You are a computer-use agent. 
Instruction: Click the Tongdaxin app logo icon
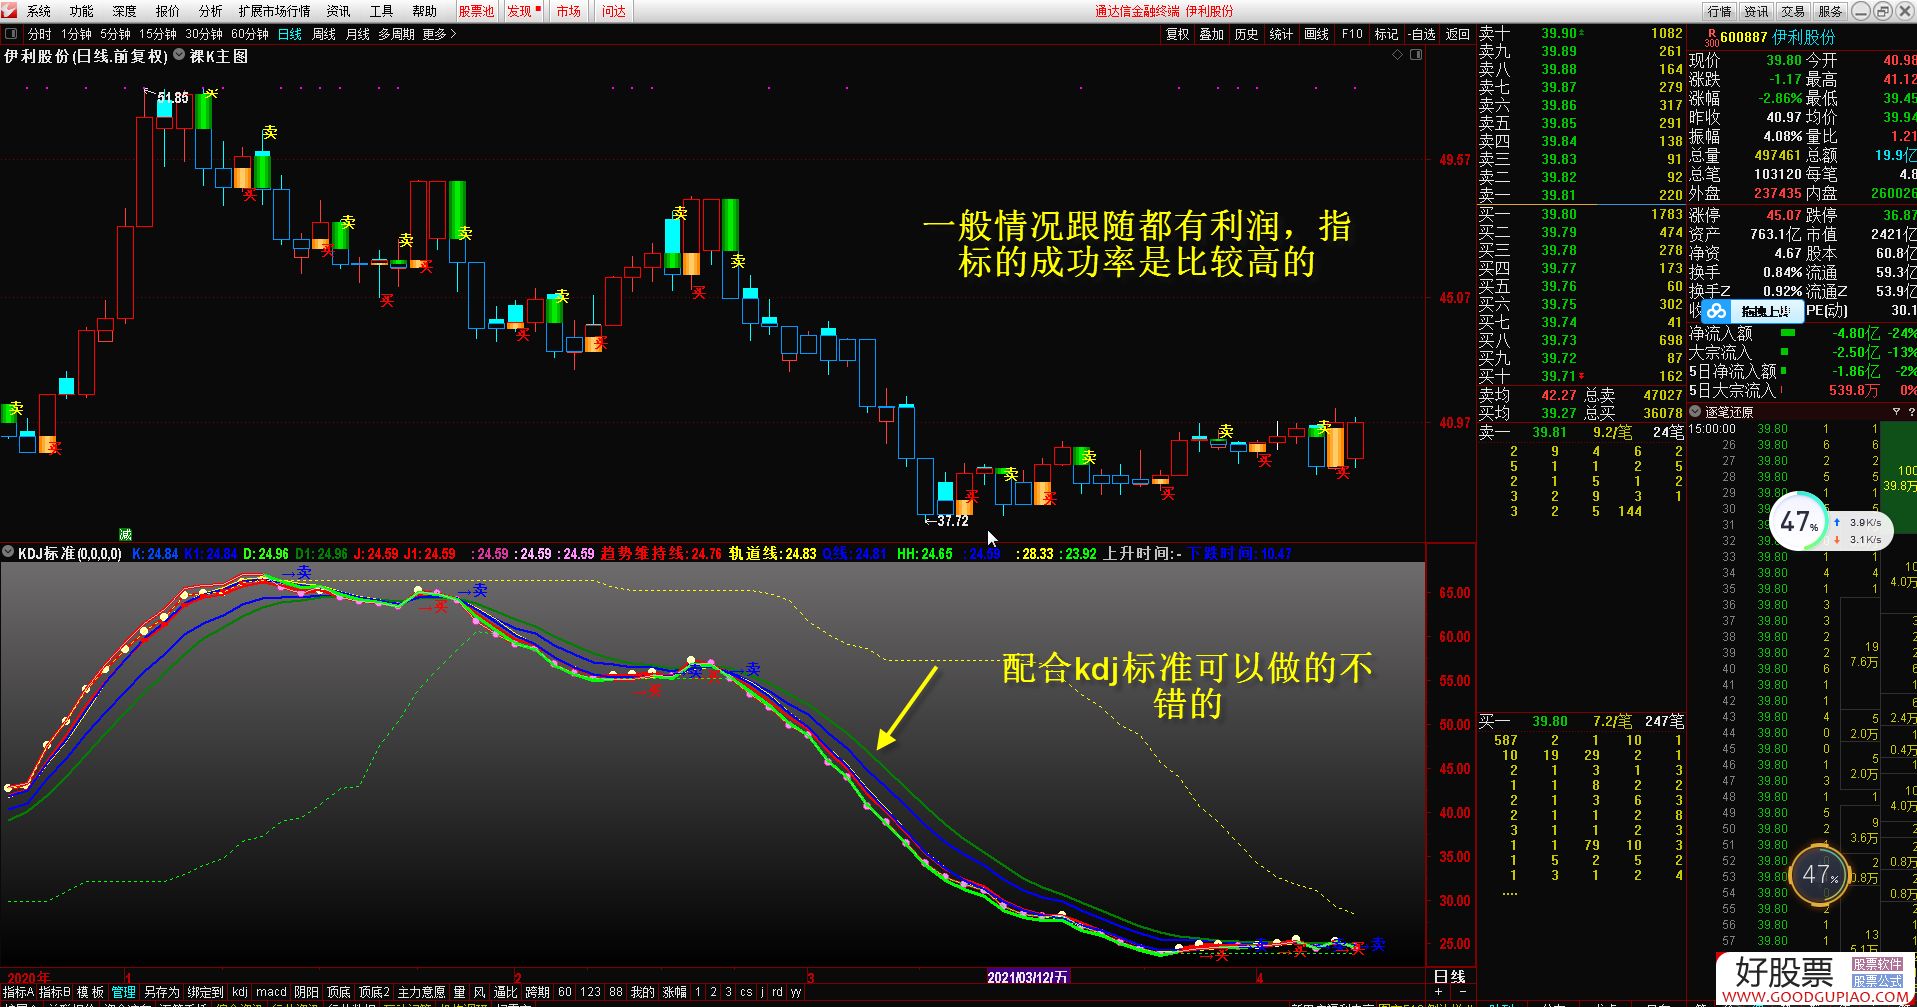pyautogui.click(x=11, y=11)
